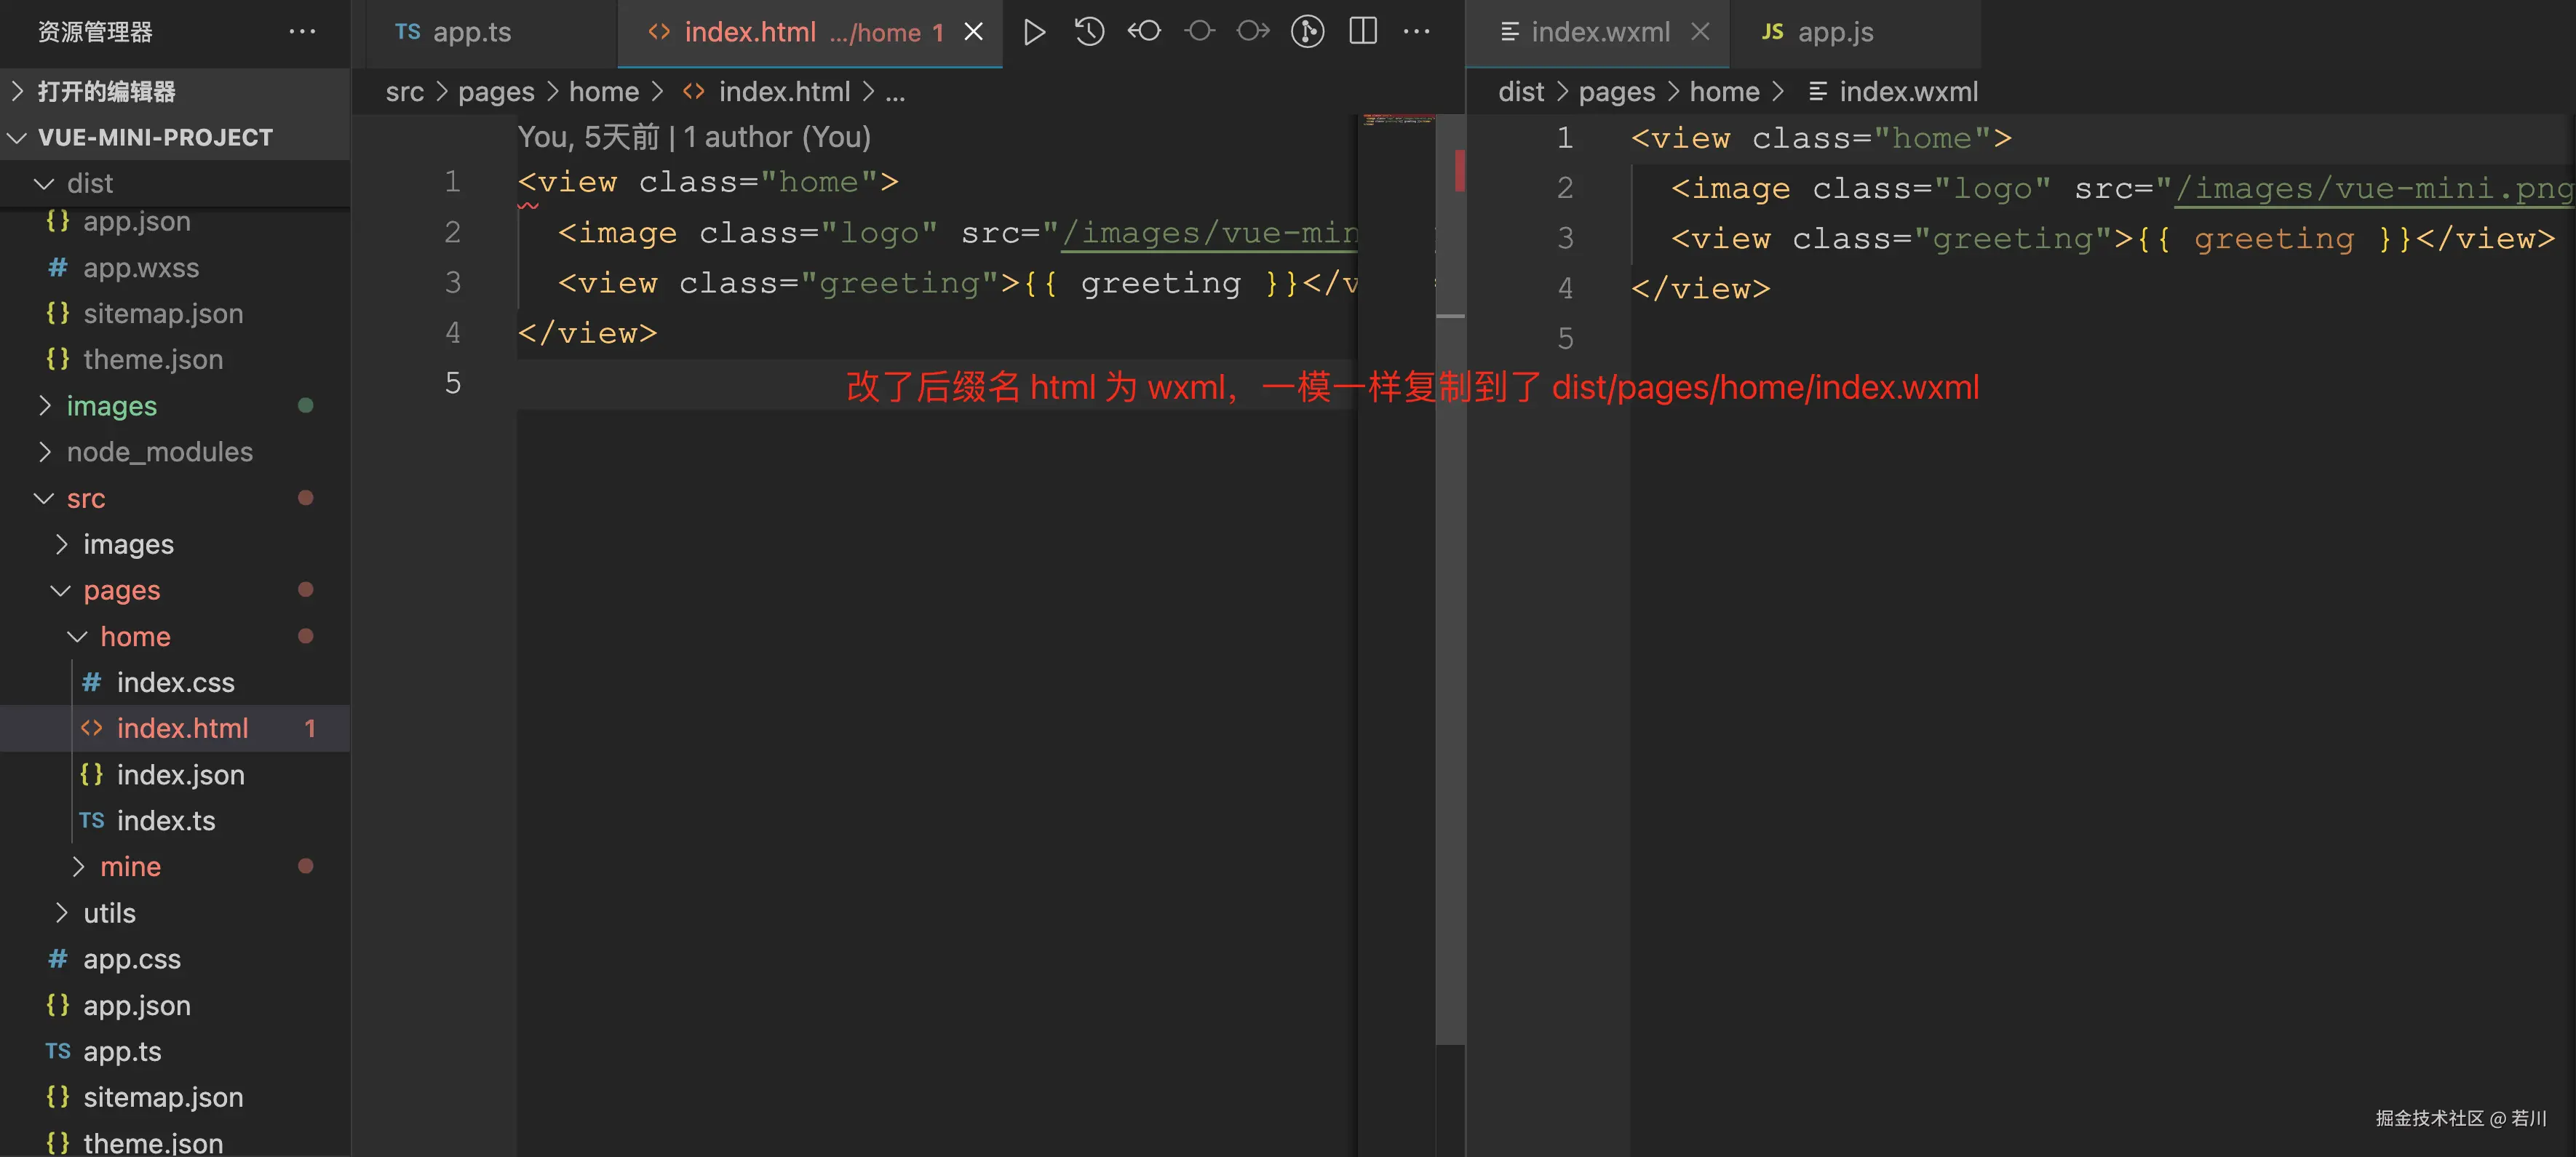Image resolution: width=2576 pixels, height=1157 pixels.
Task: Go to next change with the right arrow icon
Action: 1252,31
